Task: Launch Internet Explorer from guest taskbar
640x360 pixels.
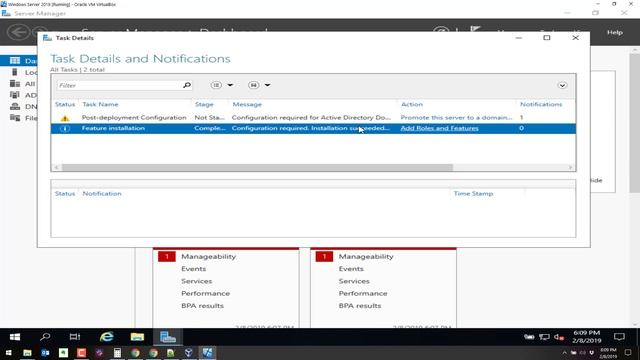Action: [x=107, y=337]
